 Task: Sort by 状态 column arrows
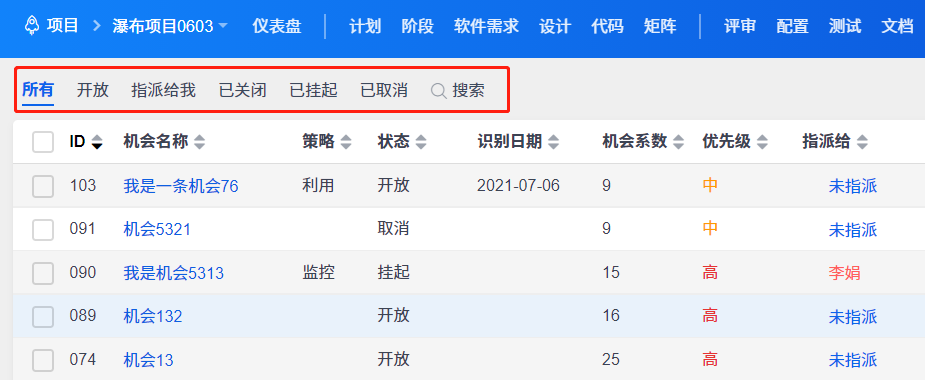[x=421, y=142]
